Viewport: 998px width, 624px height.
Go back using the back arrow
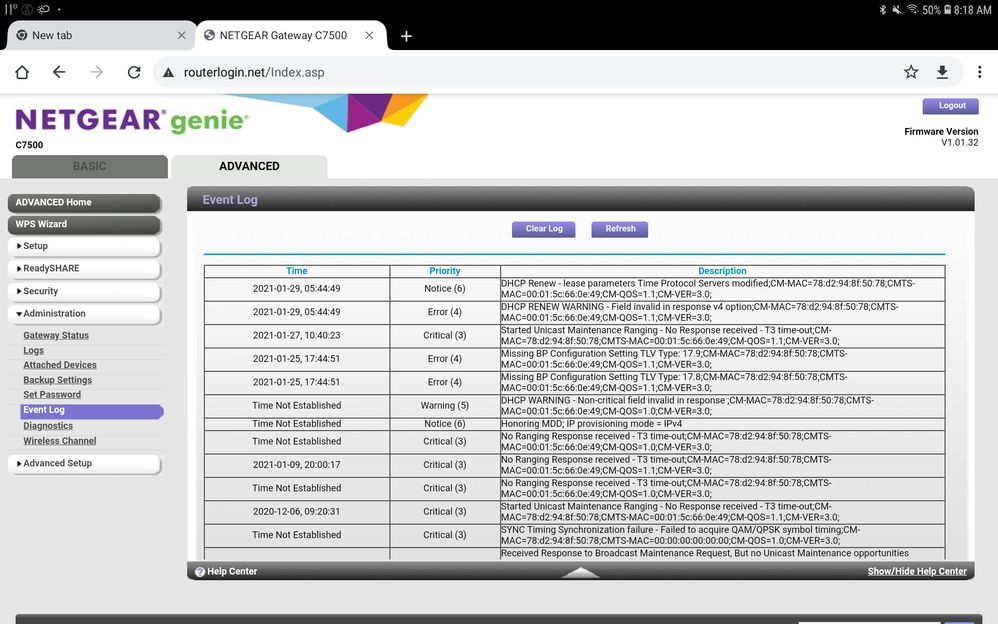(x=59, y=72)
